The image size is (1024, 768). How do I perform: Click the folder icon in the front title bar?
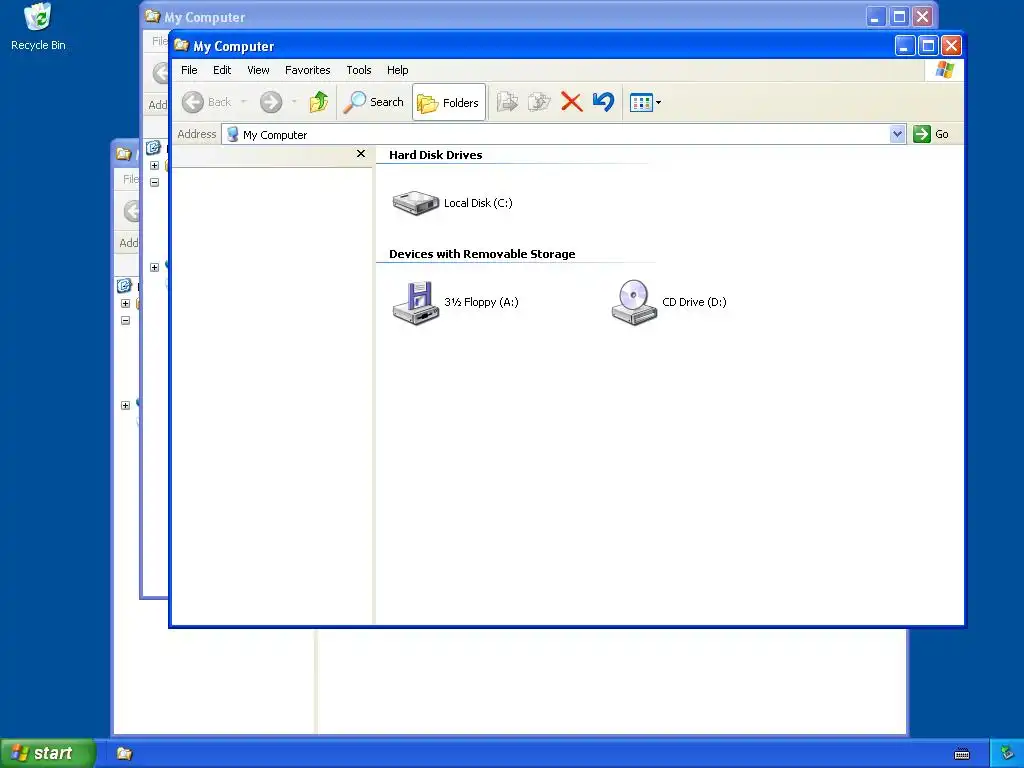pyautogui.click(x=182, y=45)
